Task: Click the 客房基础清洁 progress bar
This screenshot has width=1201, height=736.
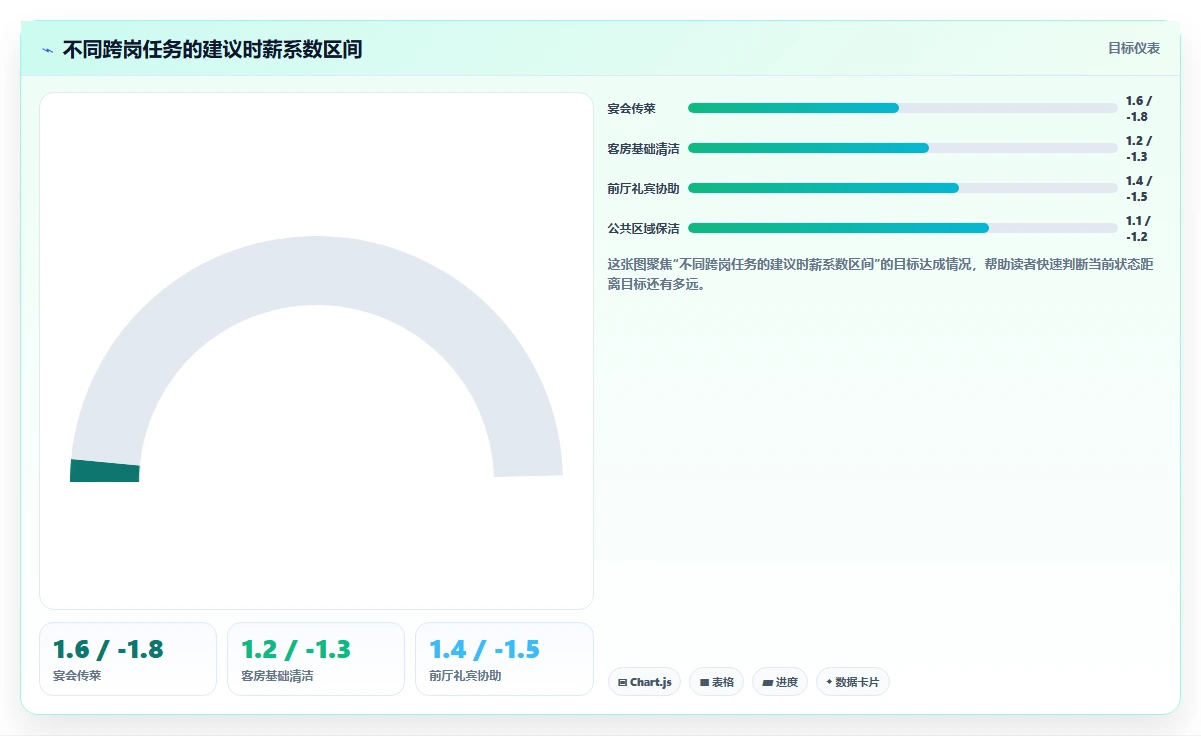Action: (902, 148)
